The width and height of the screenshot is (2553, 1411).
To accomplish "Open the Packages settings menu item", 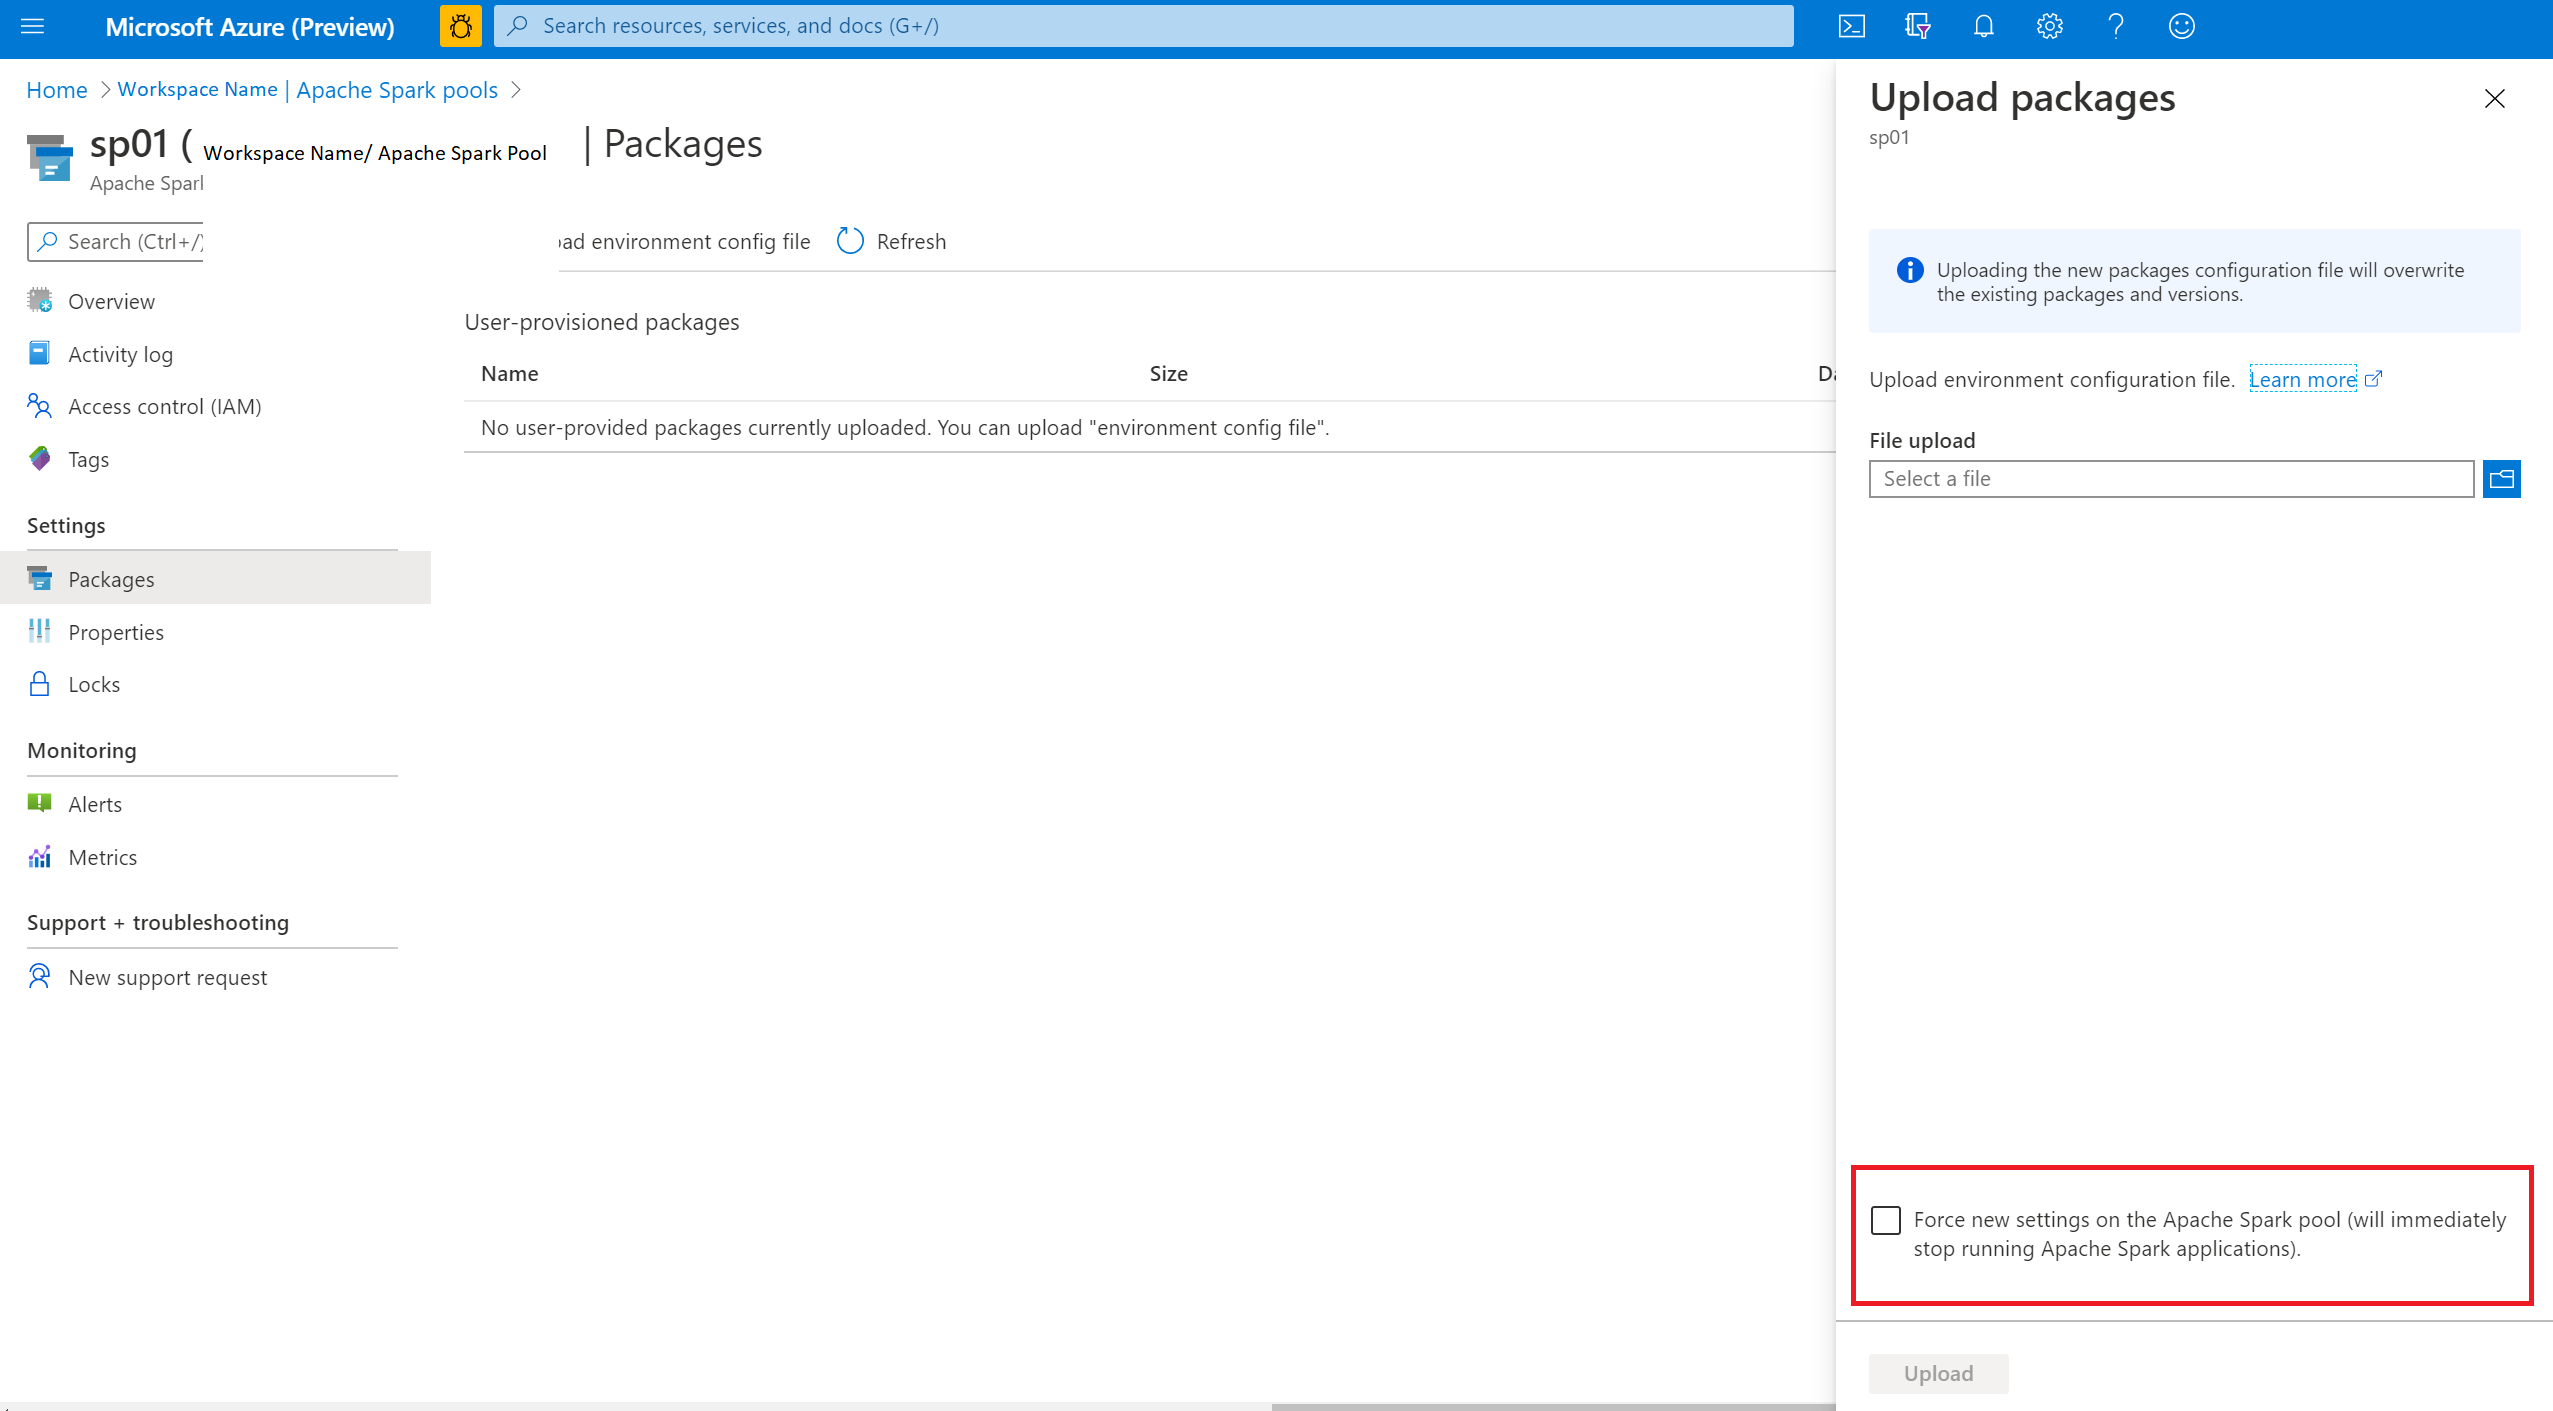I will point(109,577).
